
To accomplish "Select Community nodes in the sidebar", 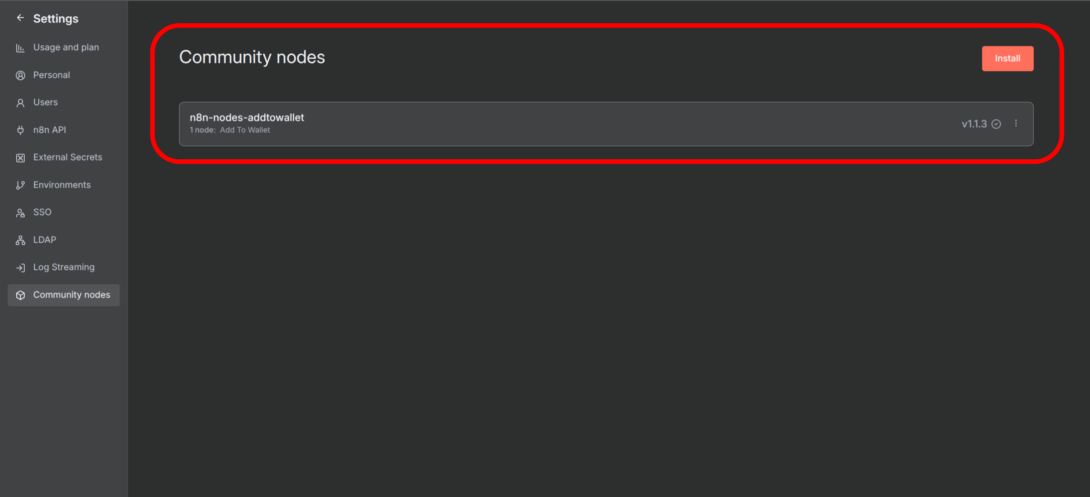I will (x=71, y=295).
